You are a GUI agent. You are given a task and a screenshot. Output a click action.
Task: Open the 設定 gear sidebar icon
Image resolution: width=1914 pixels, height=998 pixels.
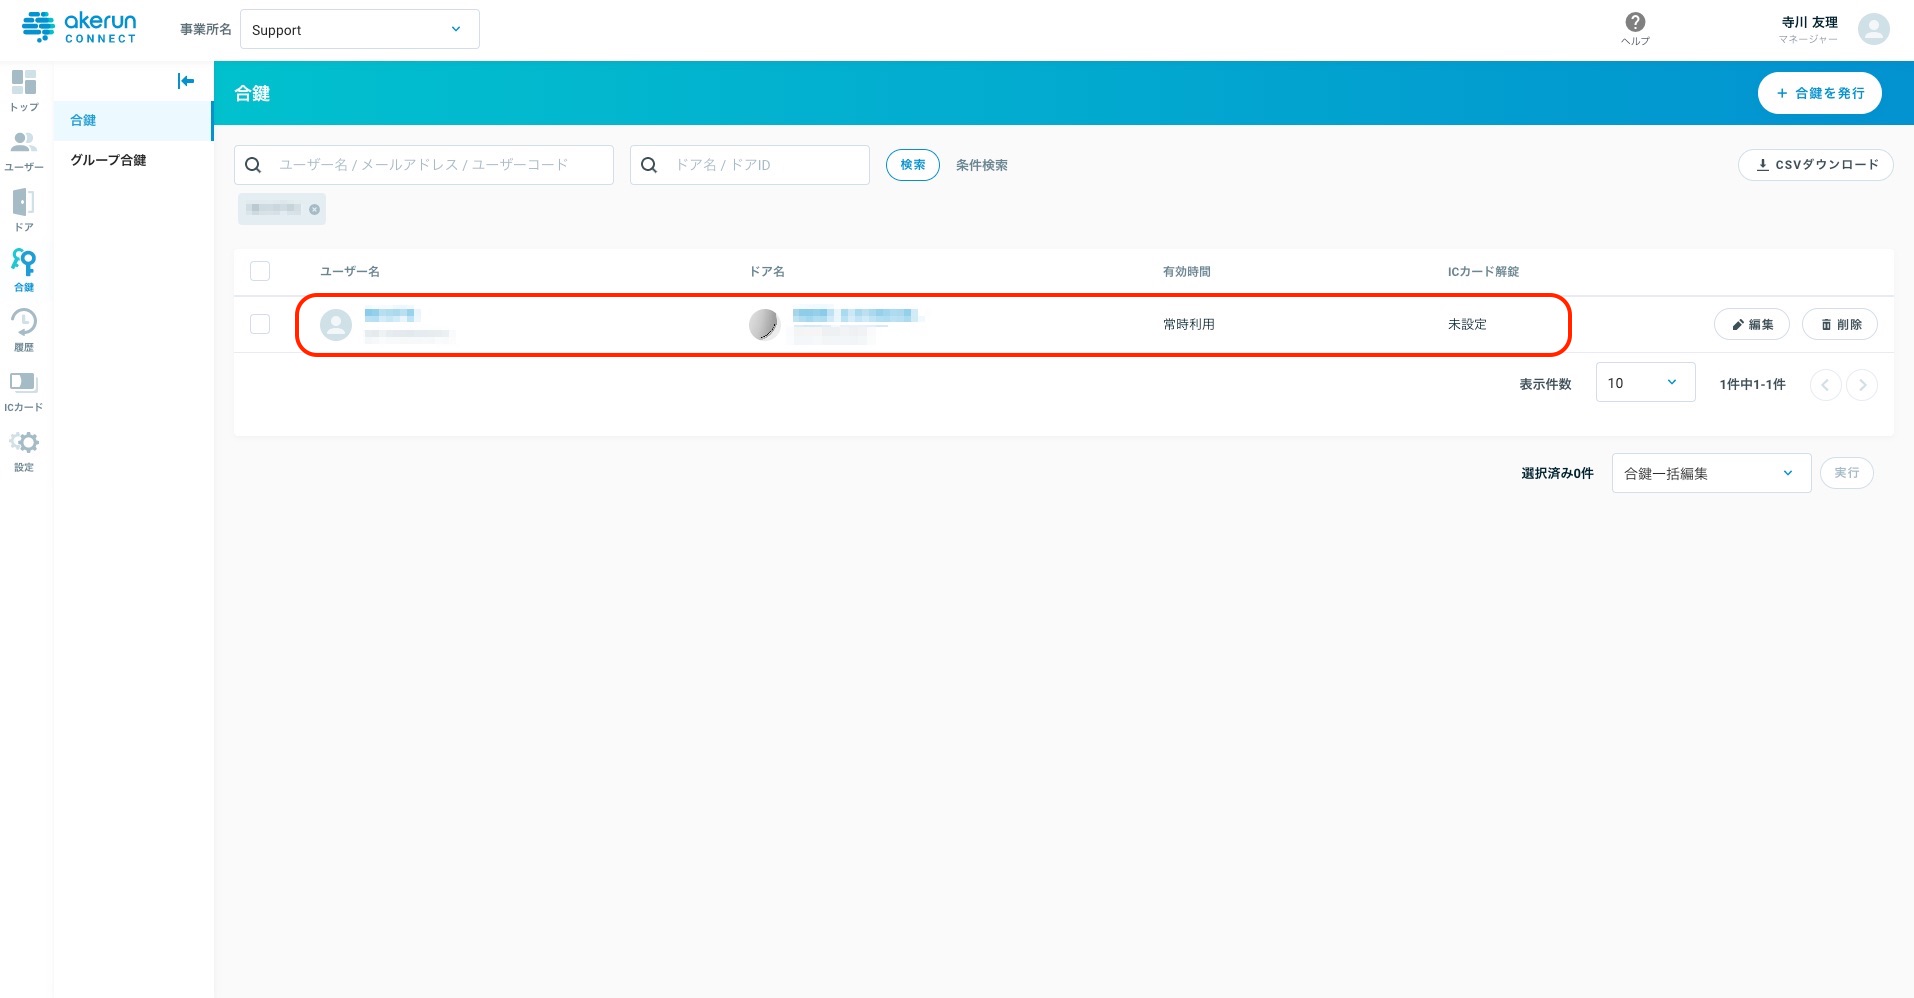click(24, 450)
